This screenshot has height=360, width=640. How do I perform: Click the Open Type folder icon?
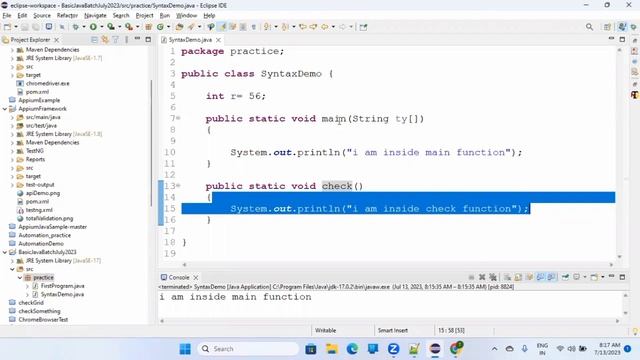179,27
